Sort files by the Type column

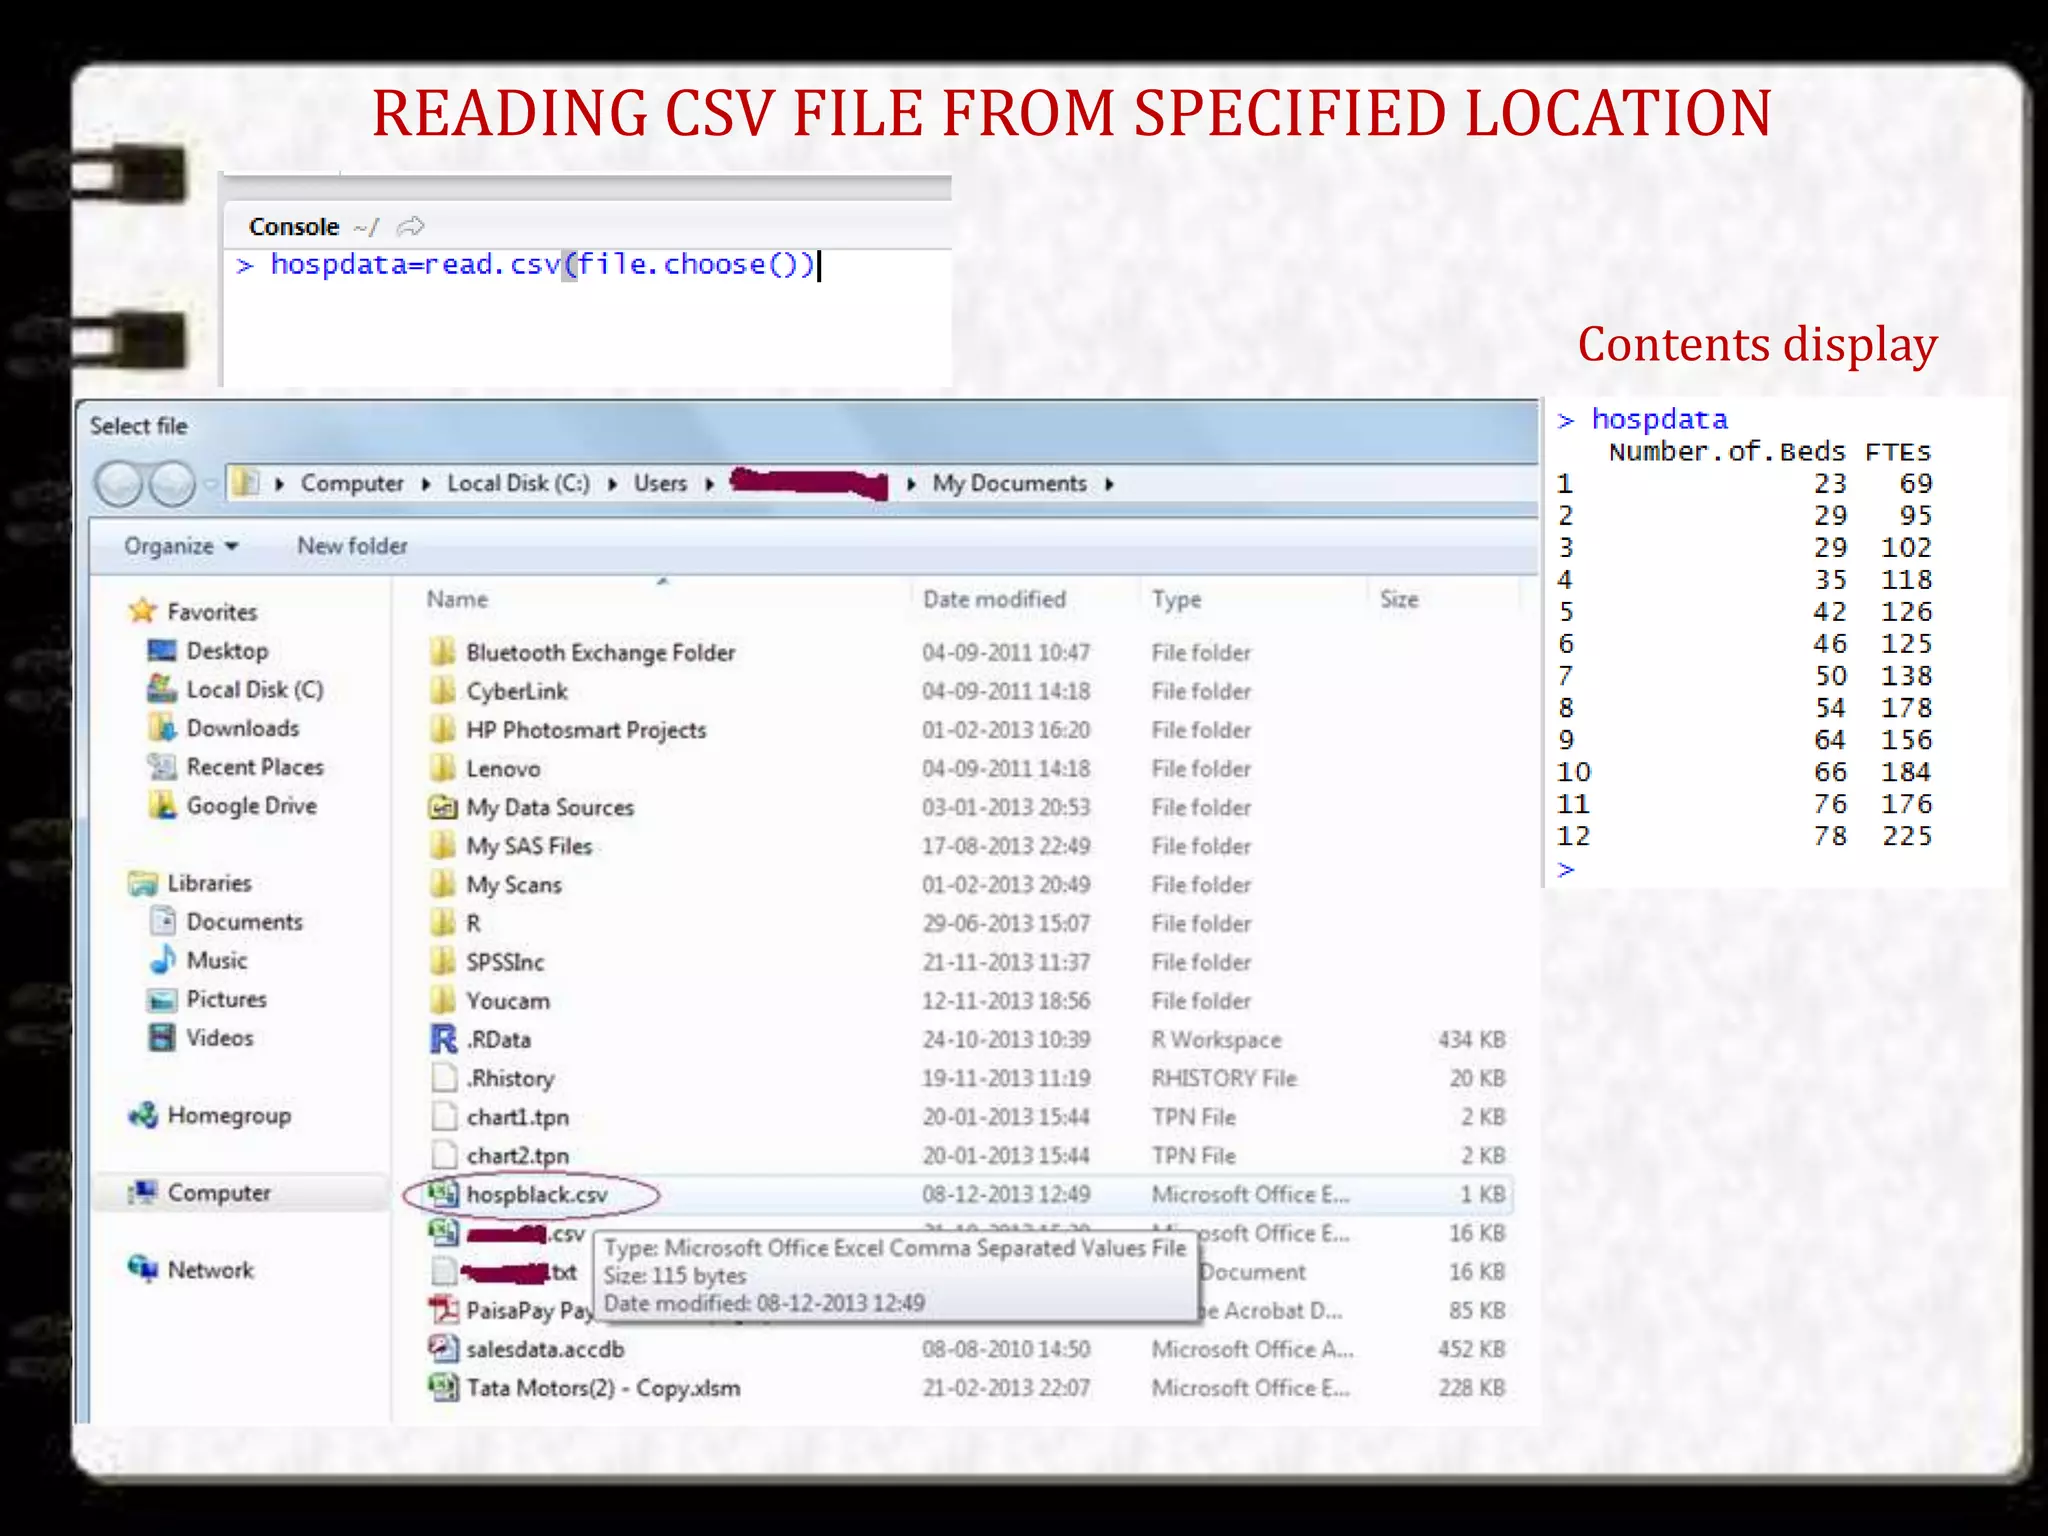coord(1176,599)
